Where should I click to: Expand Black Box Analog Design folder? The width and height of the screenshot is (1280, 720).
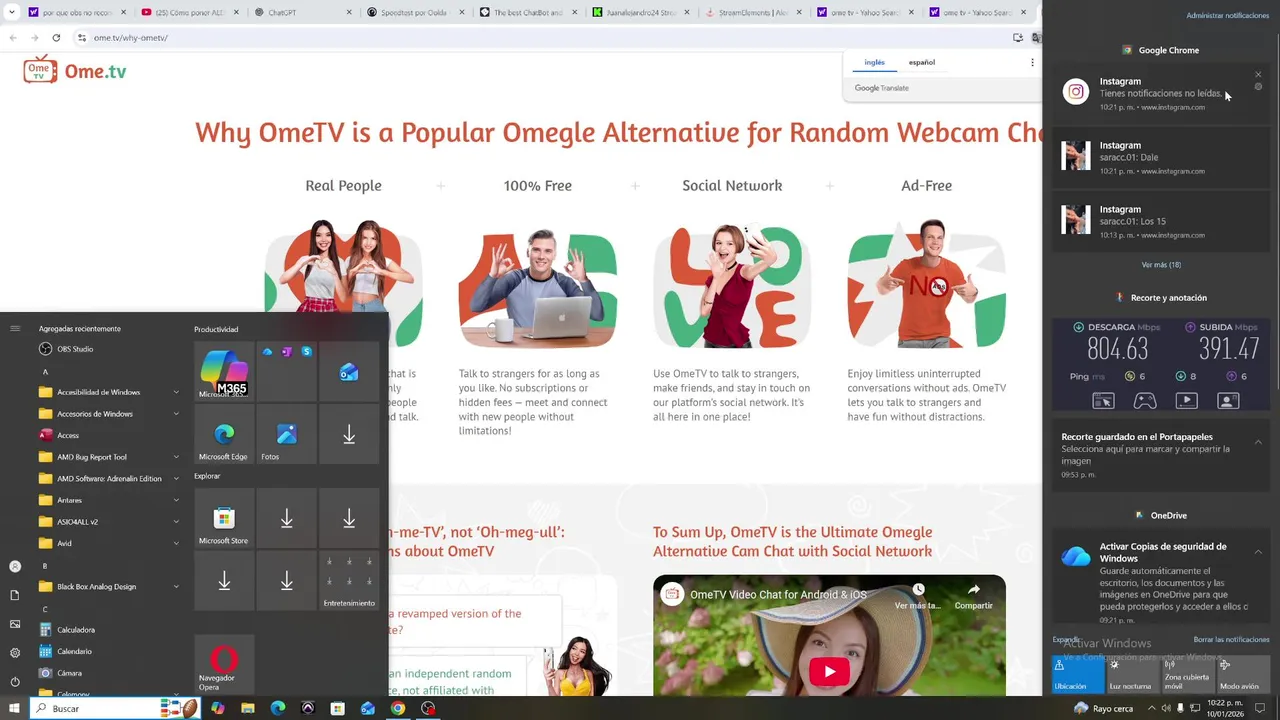click(110, 586)
